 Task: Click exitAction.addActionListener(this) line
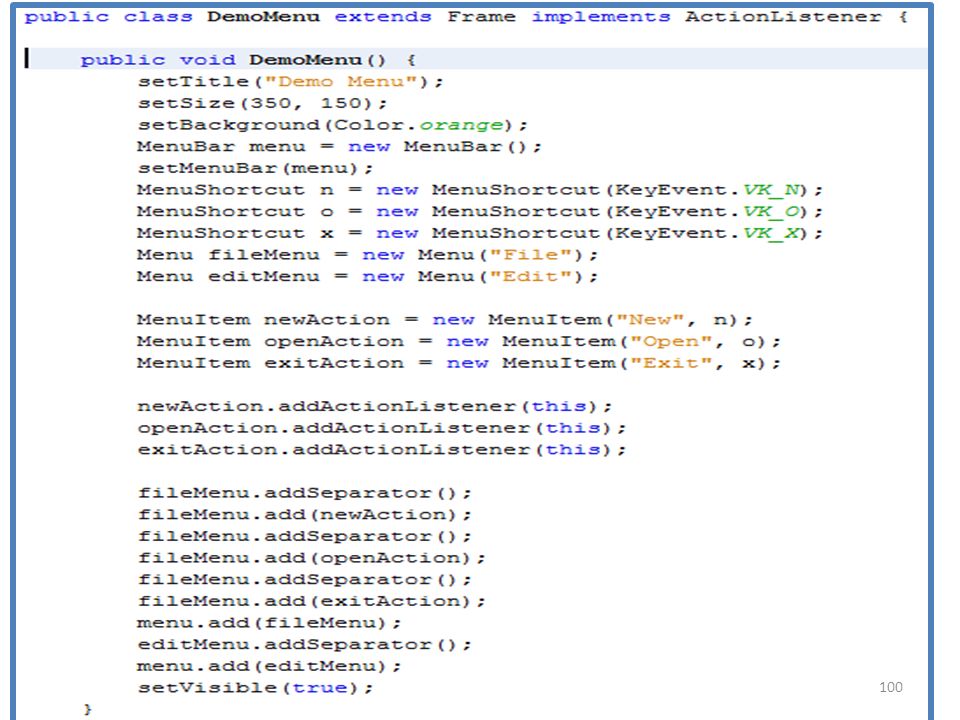[x=382, y=450]
